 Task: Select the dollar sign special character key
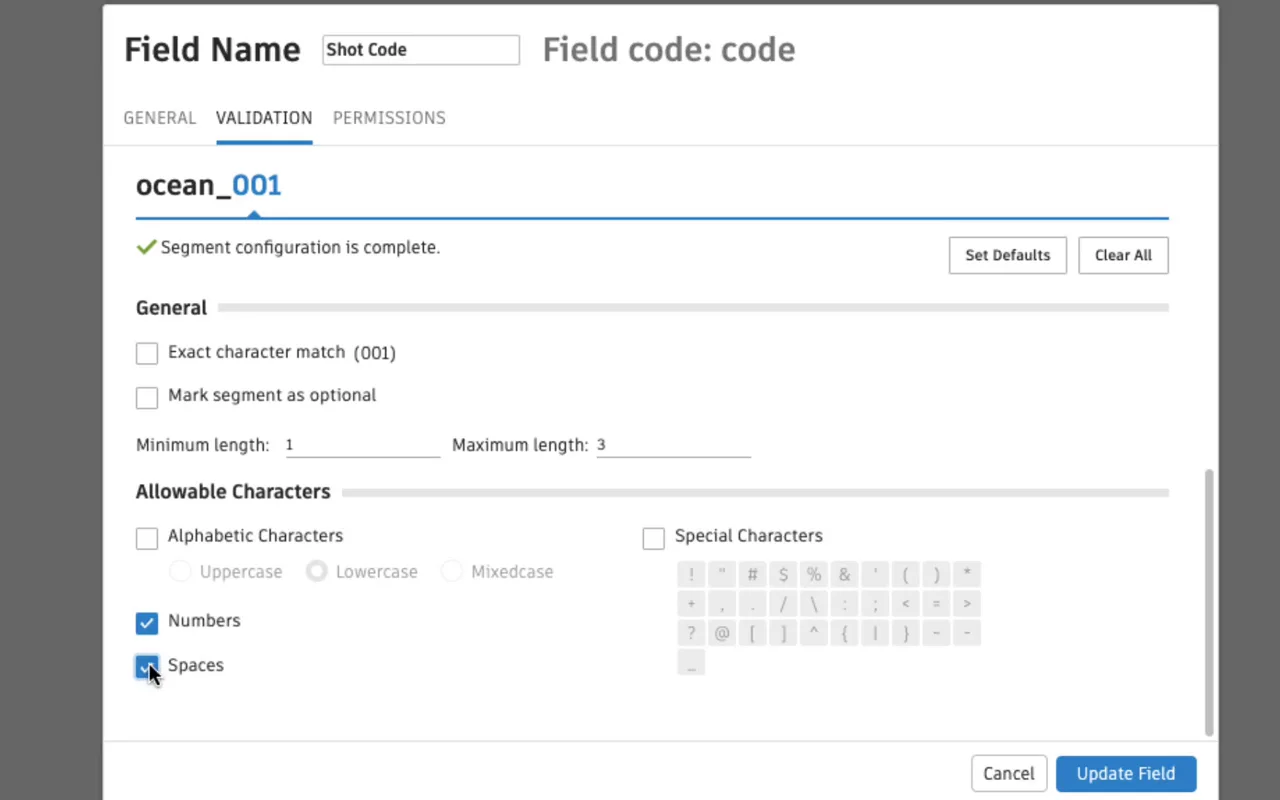783,574
